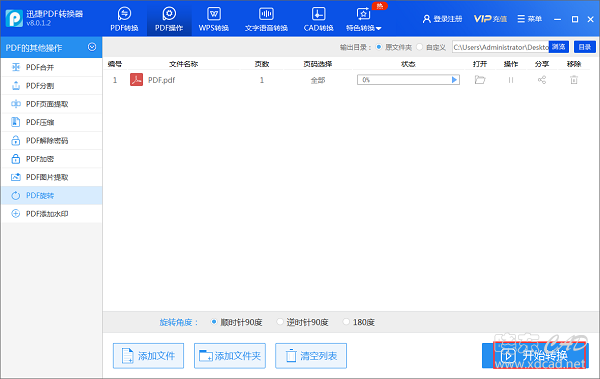Click the 0% progress bar play arrow
The width and height of the screenshot is (600, 379).
click(x=454, y=80)
